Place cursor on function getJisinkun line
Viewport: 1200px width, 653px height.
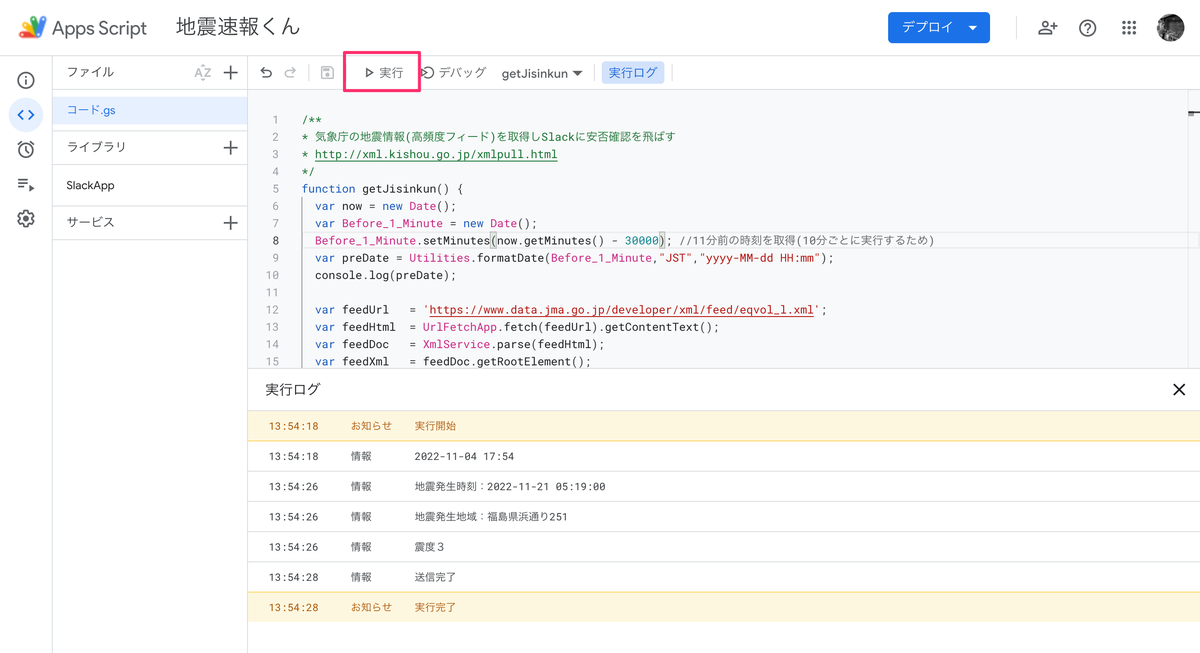tap(382, 189)
